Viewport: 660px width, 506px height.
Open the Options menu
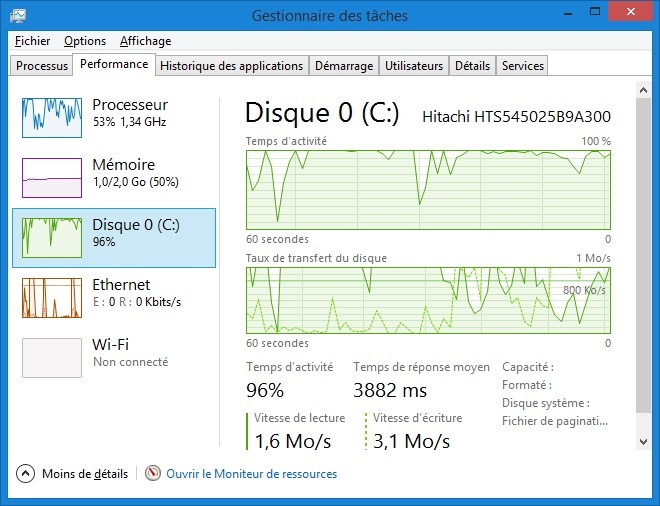click(85, 41)
